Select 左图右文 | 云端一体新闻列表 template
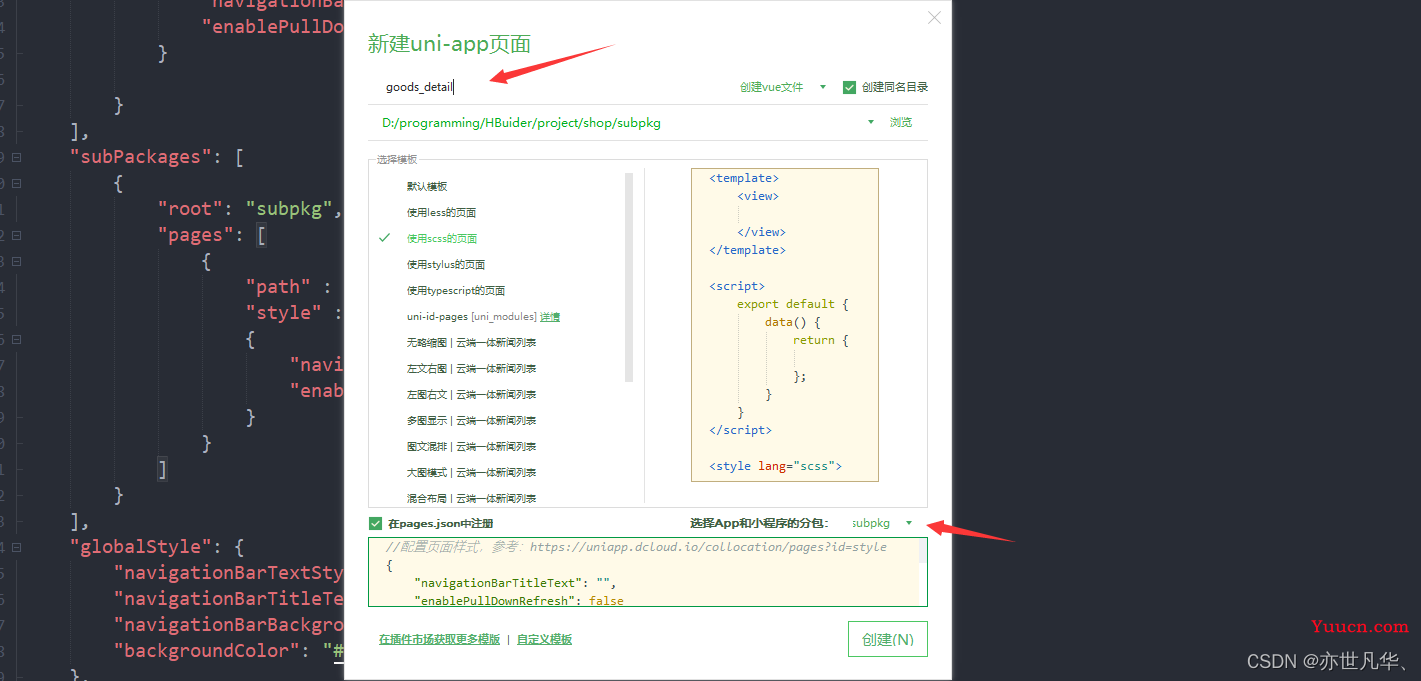Viewport: 1421px width, 681px height. pos(471,395)
